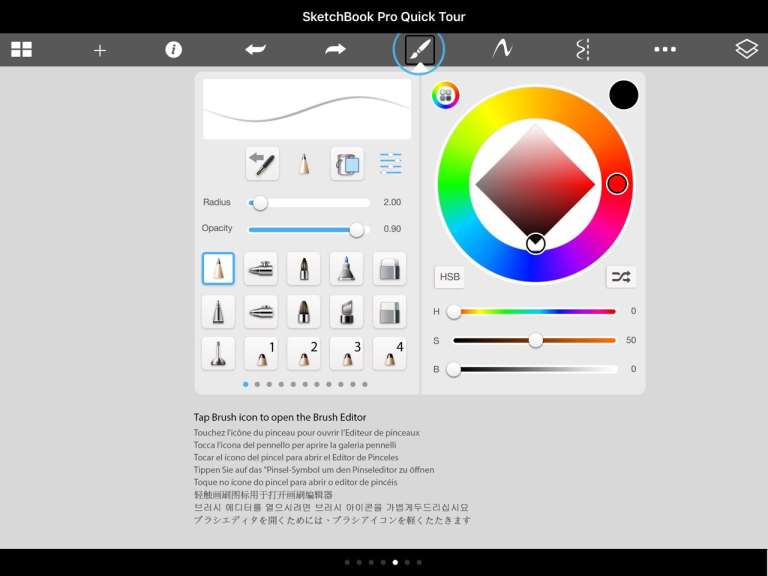Click the undo arrow icon
Screen dimensions: 768x576
pos(255,49)
